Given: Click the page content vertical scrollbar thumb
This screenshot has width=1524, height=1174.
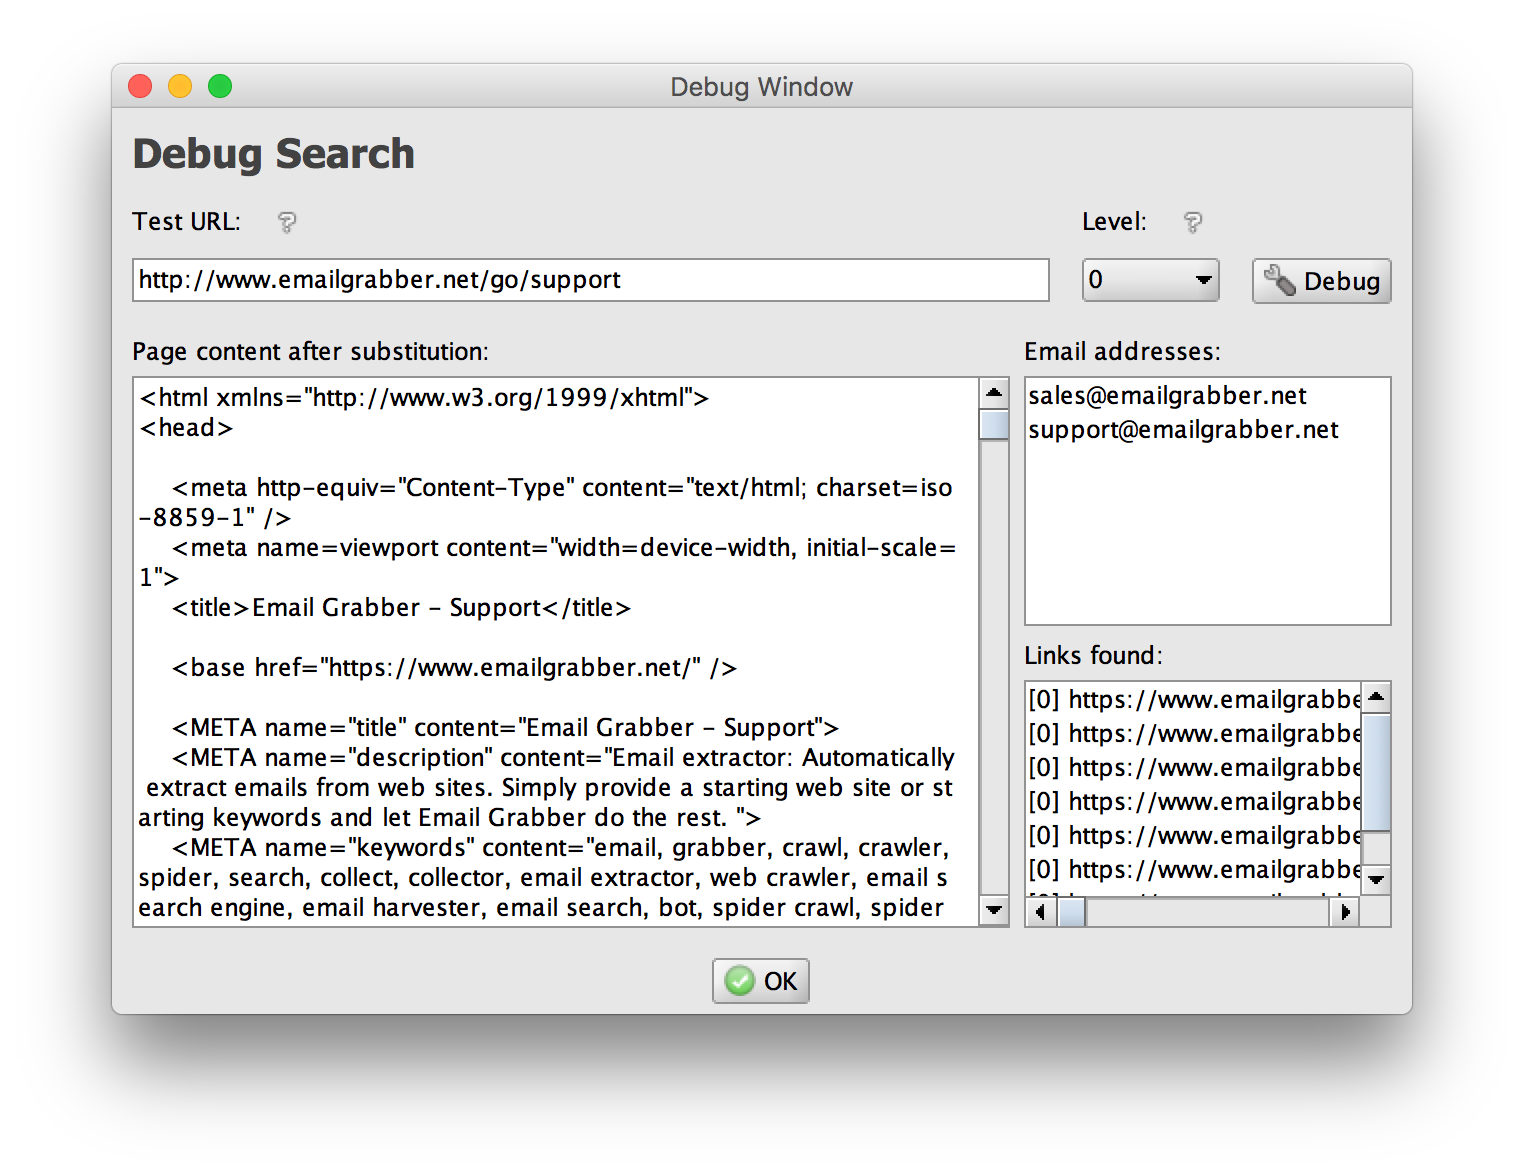Looking at the screenshot, I should pos(994,424).
